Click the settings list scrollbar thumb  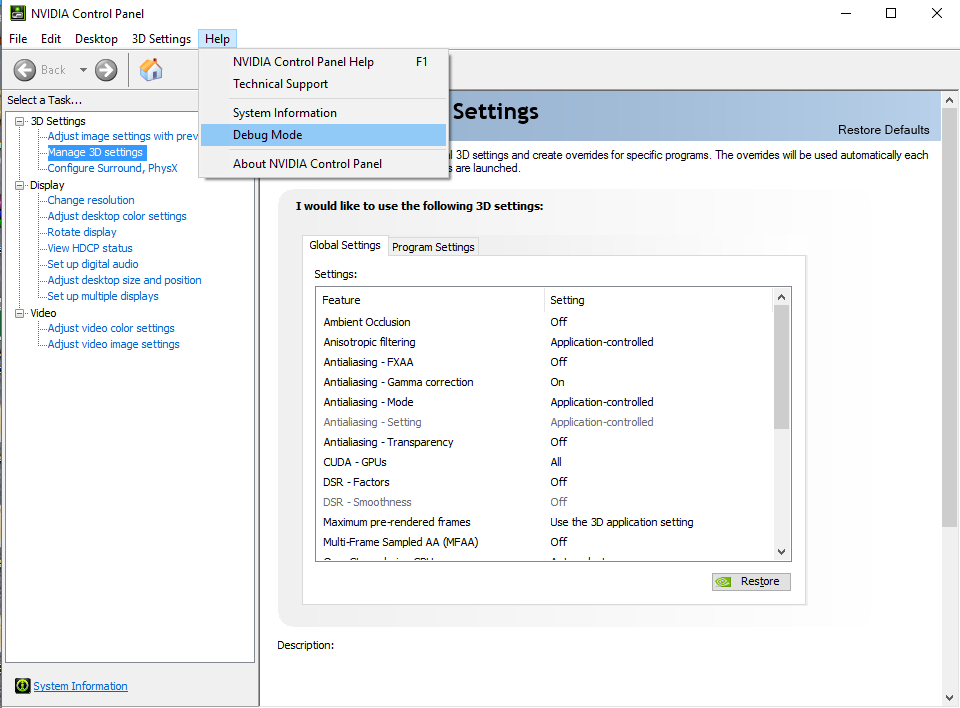pos(781,367)
